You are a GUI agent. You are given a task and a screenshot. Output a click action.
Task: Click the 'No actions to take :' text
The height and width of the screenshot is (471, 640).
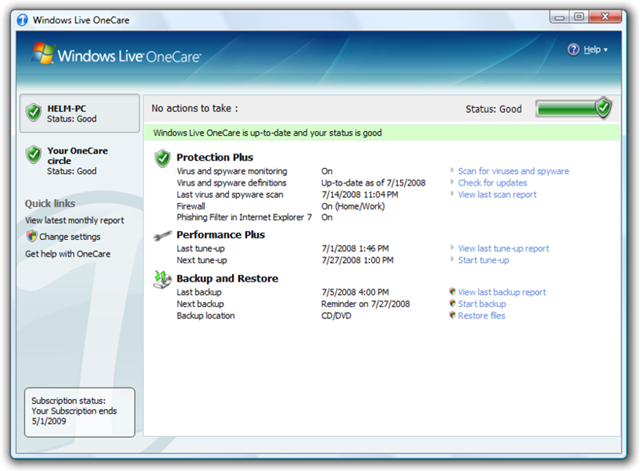195,109
